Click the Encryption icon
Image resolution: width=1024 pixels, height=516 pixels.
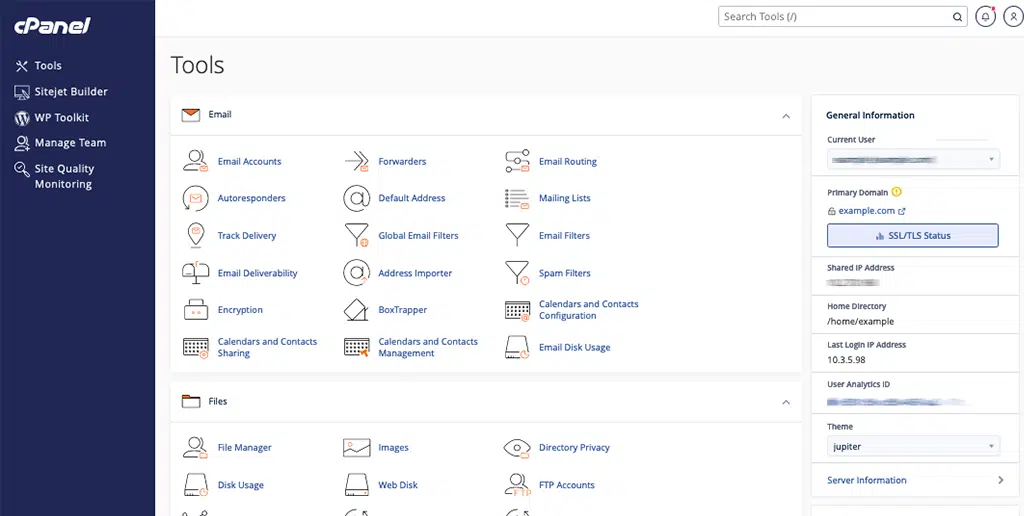pos(196,310)
